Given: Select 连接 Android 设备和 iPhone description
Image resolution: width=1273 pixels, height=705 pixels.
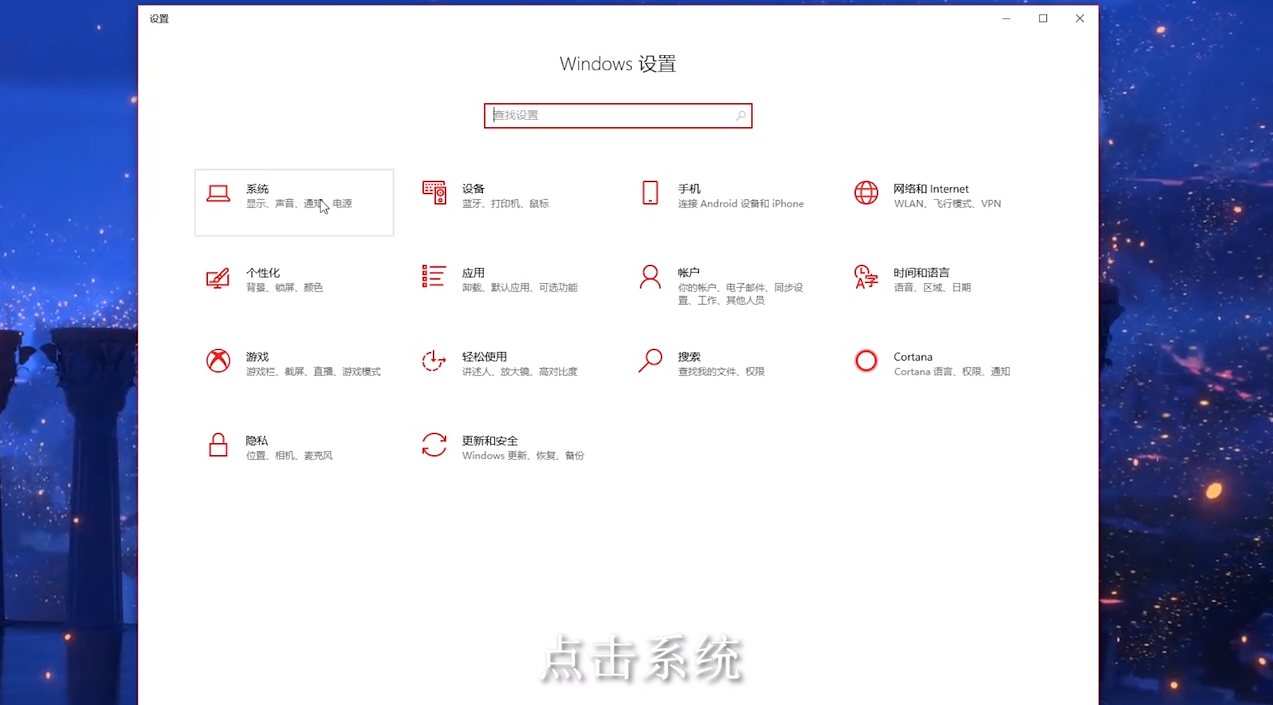Looking at the screenshot, I should (741, 204).
